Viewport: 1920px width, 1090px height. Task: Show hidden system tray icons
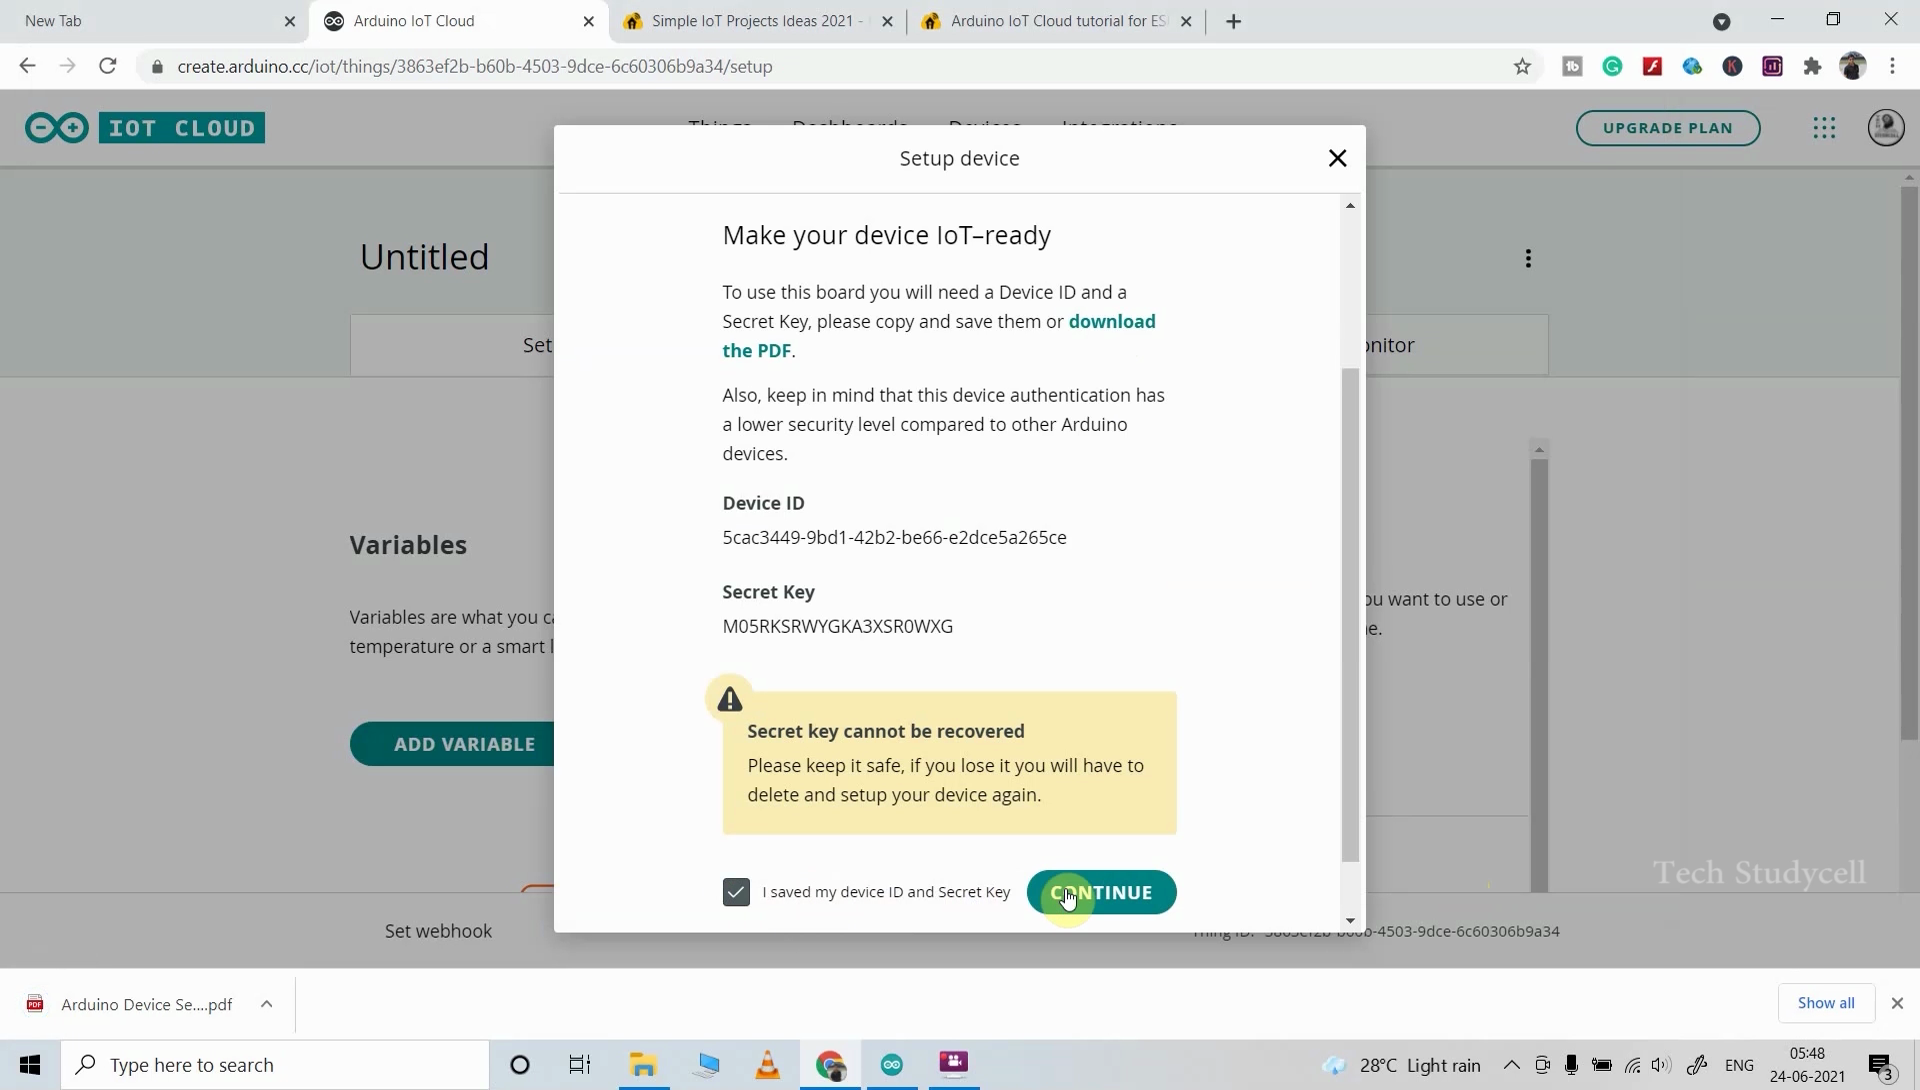click(x=1511, y=1065)
